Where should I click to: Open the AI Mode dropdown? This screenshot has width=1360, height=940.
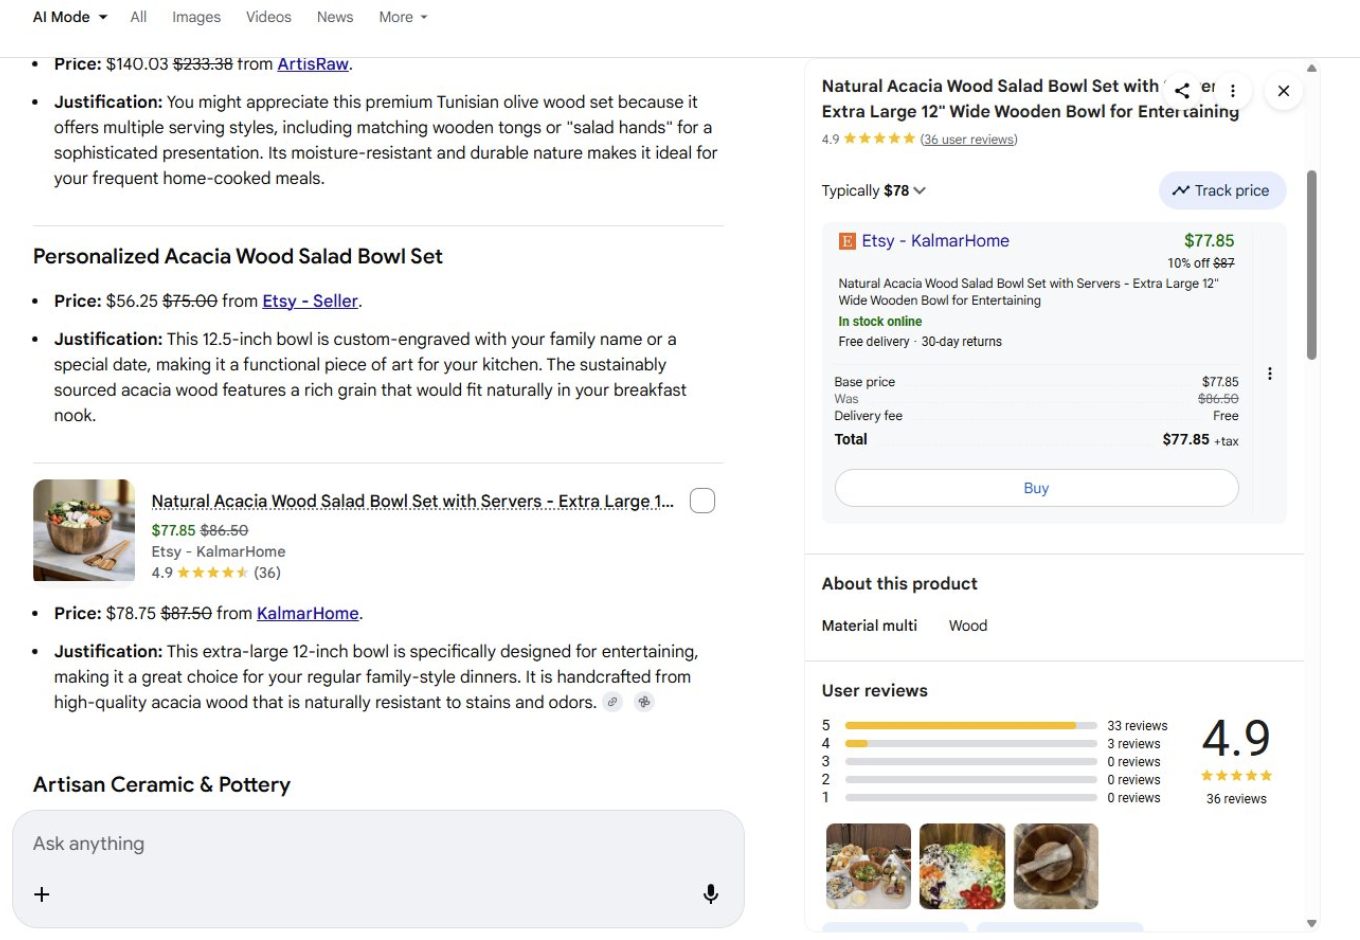[x=69, y=17]
